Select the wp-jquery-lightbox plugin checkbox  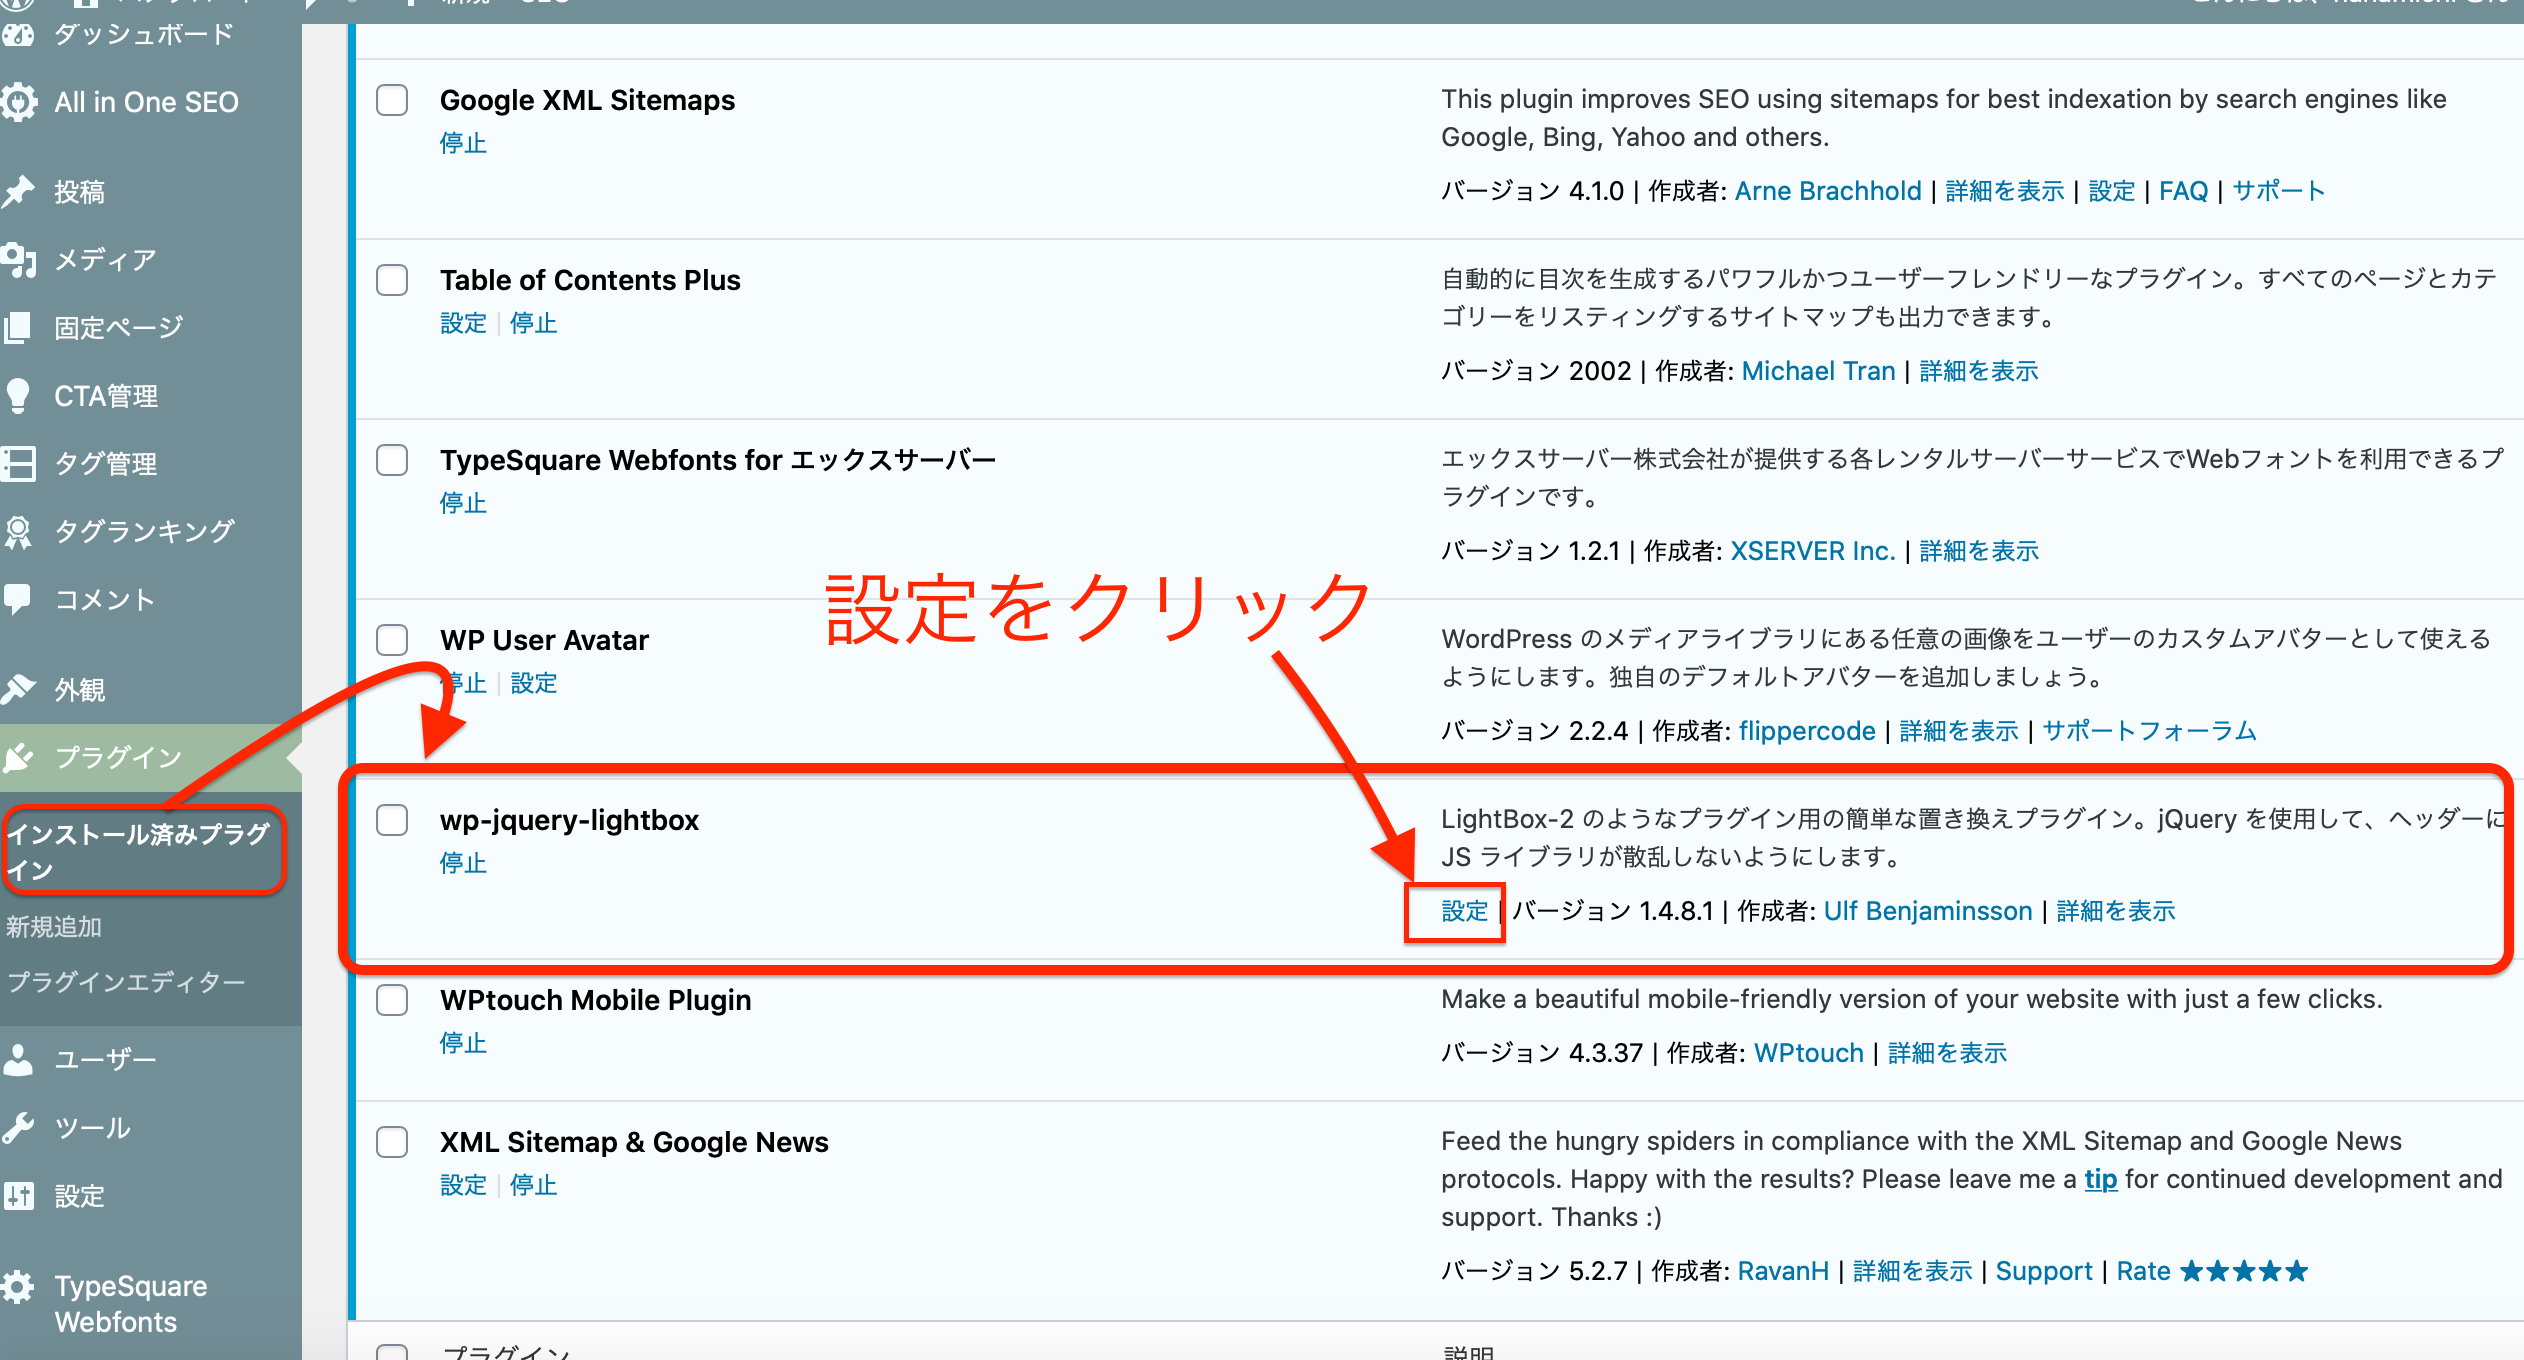click(392, 820)
